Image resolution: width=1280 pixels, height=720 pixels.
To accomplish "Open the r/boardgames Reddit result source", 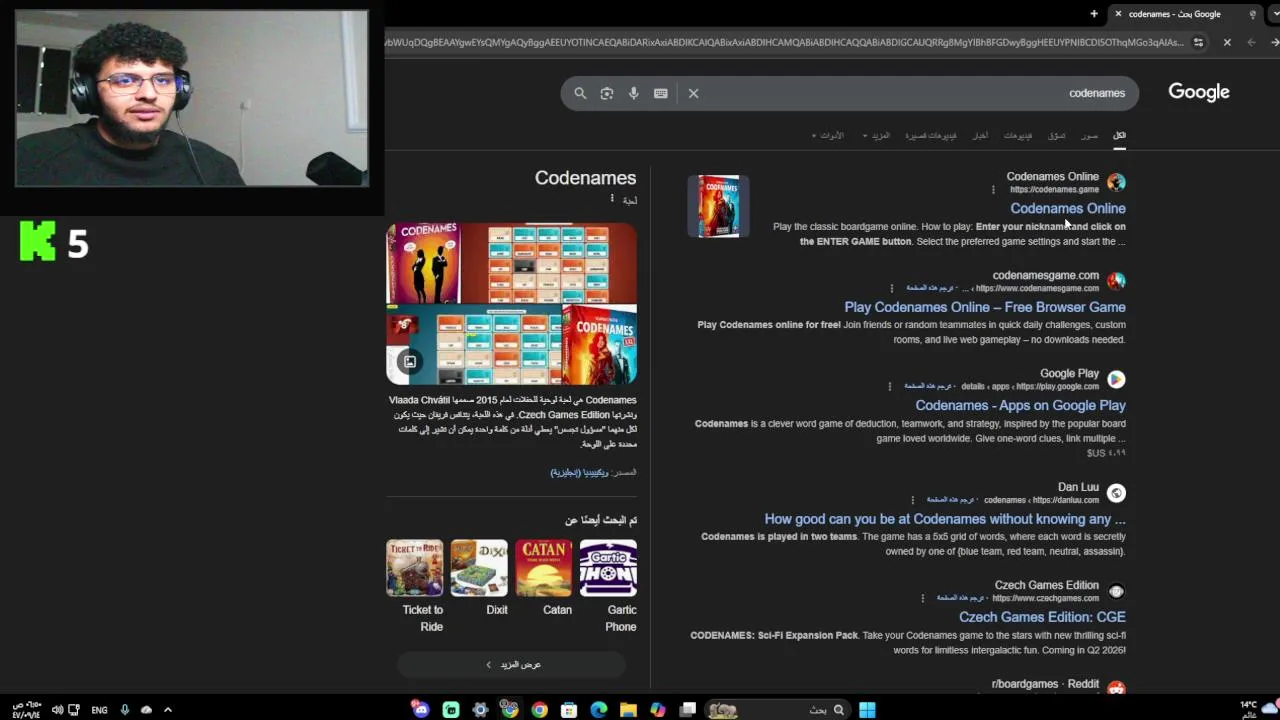I will [x=1045, y=684].
